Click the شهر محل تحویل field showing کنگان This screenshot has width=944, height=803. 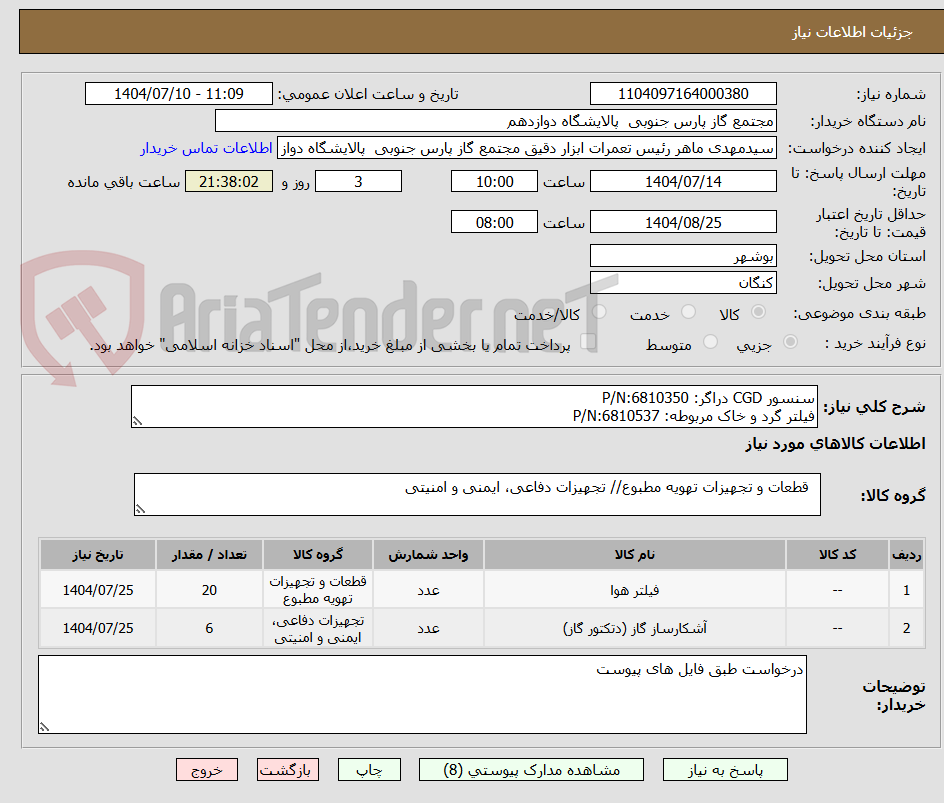click(x=683, y=282)
